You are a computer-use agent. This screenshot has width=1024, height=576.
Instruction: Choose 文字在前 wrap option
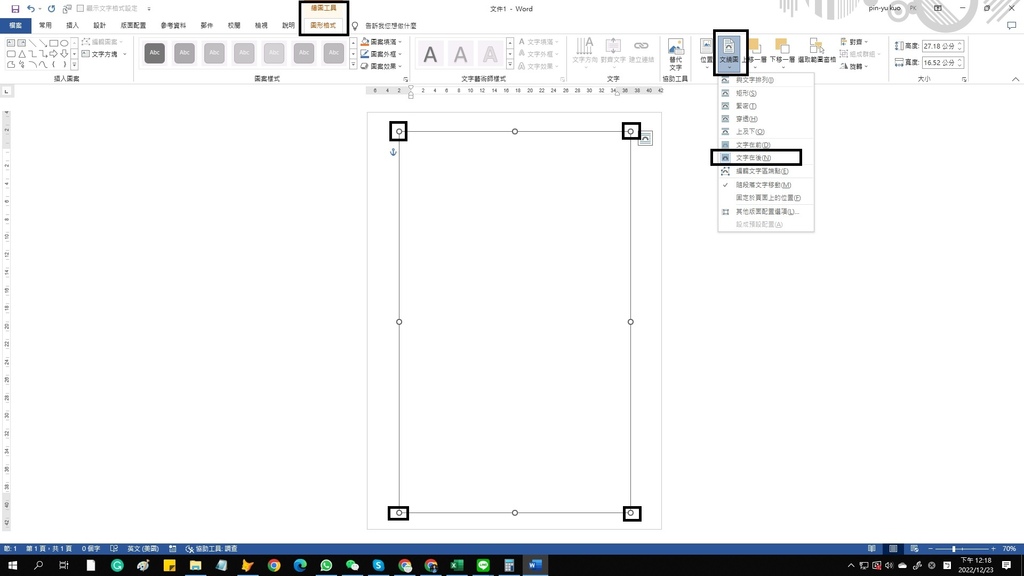[765, 144]
